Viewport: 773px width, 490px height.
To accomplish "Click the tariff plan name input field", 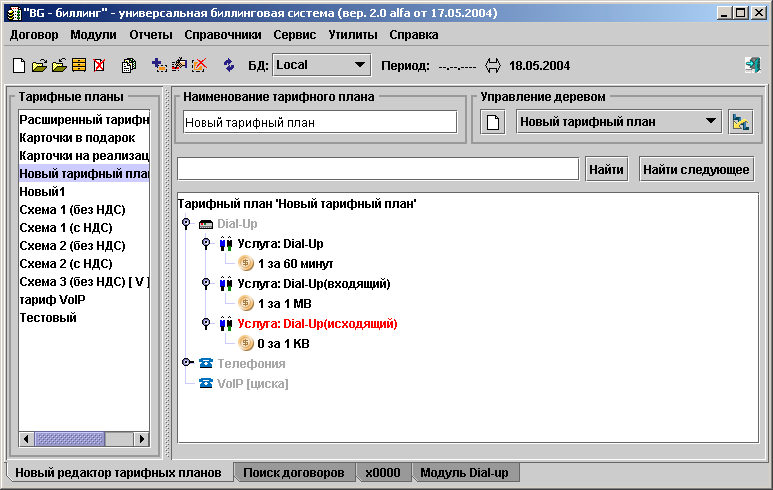I will (x=320, y=122).
